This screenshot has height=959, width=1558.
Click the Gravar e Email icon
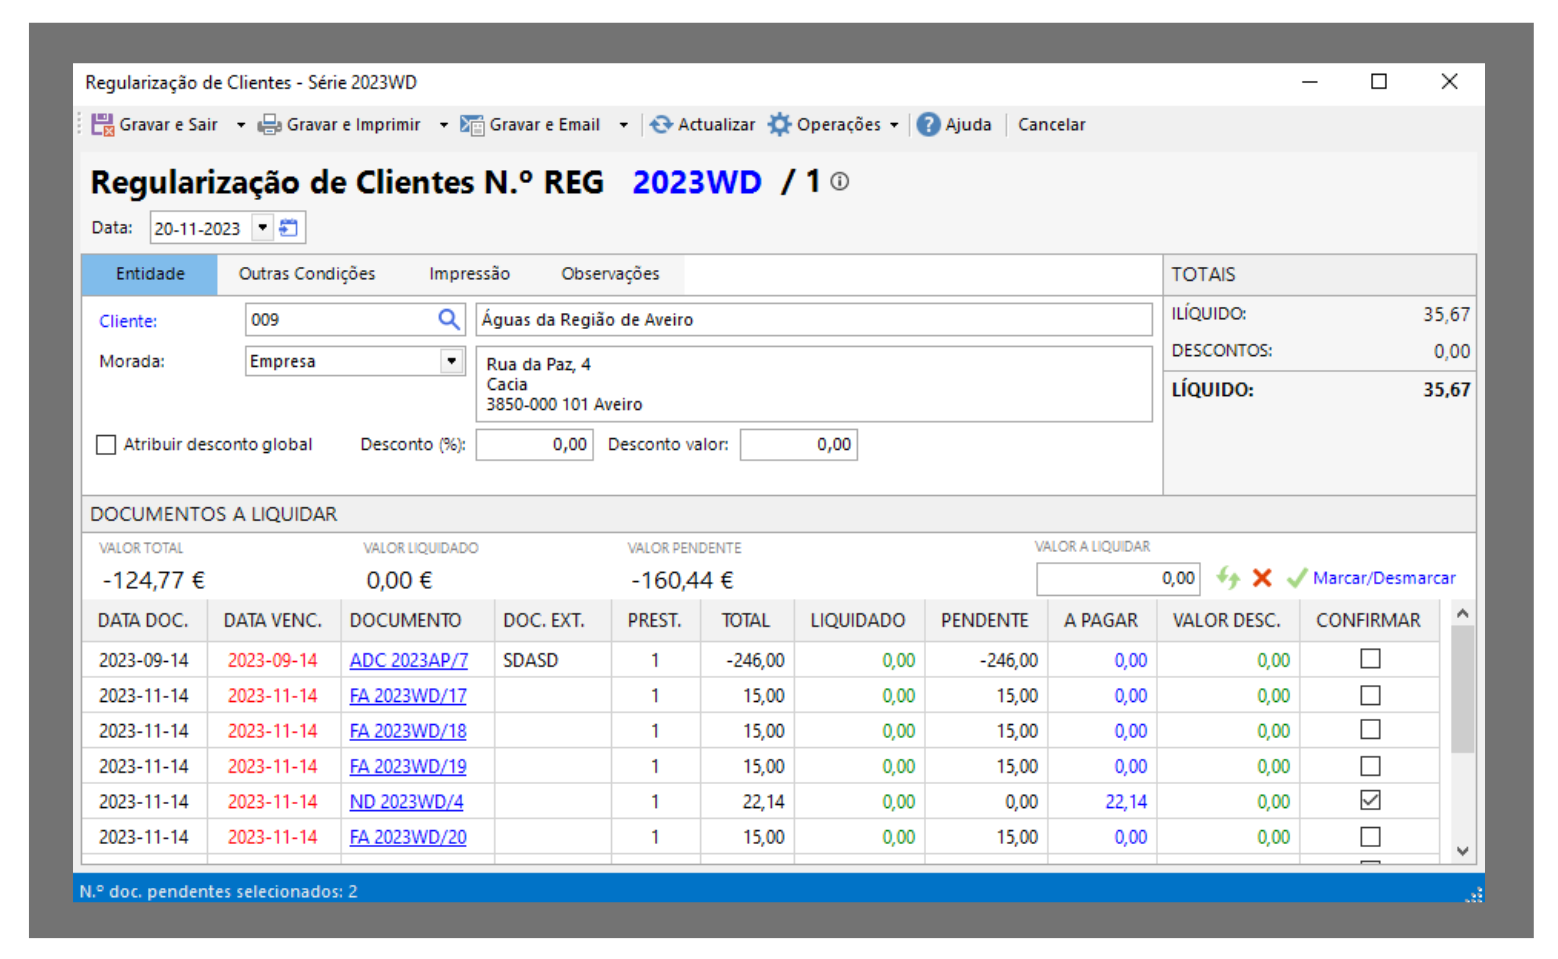pyautogui.click(x=472, y=125)
